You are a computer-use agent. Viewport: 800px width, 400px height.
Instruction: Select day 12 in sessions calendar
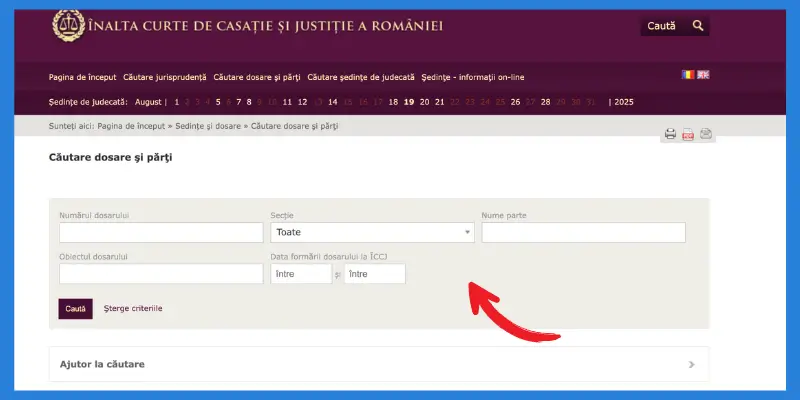pyautogui.click(x=303, y=102)
